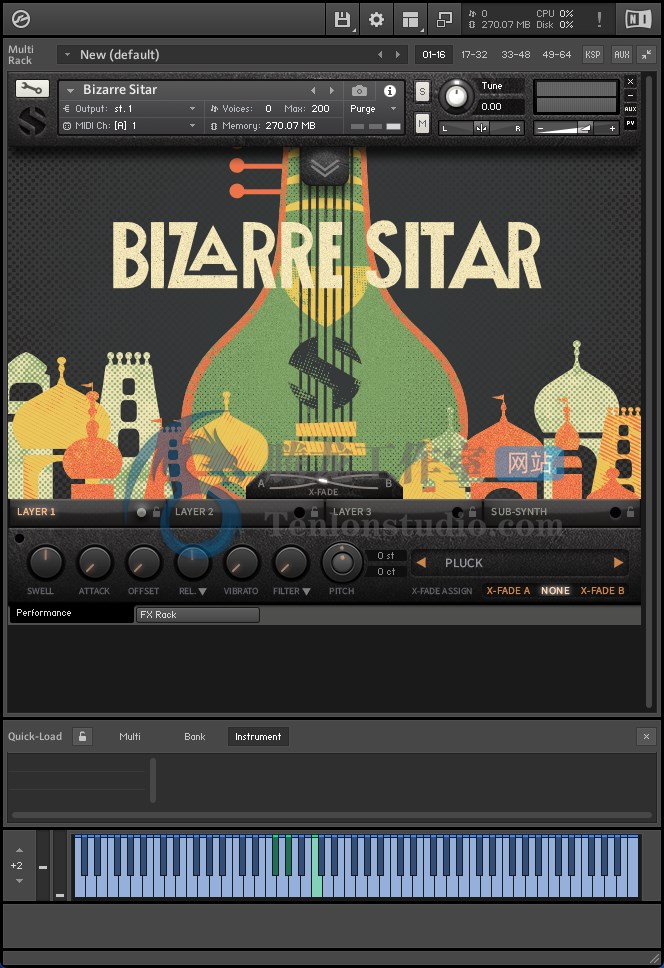664x968 pixels.
Task: Toggle the SUB-SYNTH lock icon
Action: [630, 512]
